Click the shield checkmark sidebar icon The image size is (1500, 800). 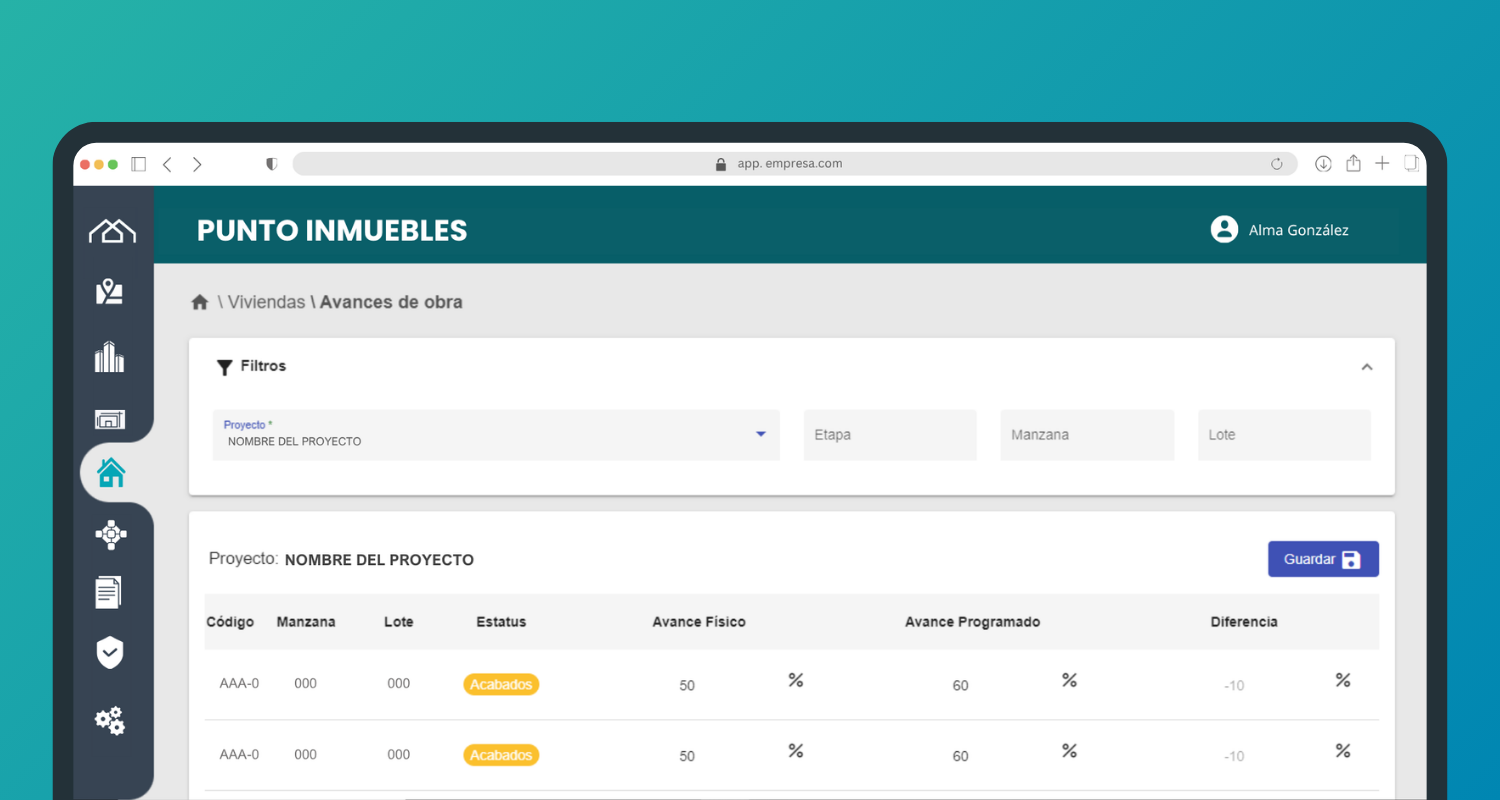click(110, 653)
